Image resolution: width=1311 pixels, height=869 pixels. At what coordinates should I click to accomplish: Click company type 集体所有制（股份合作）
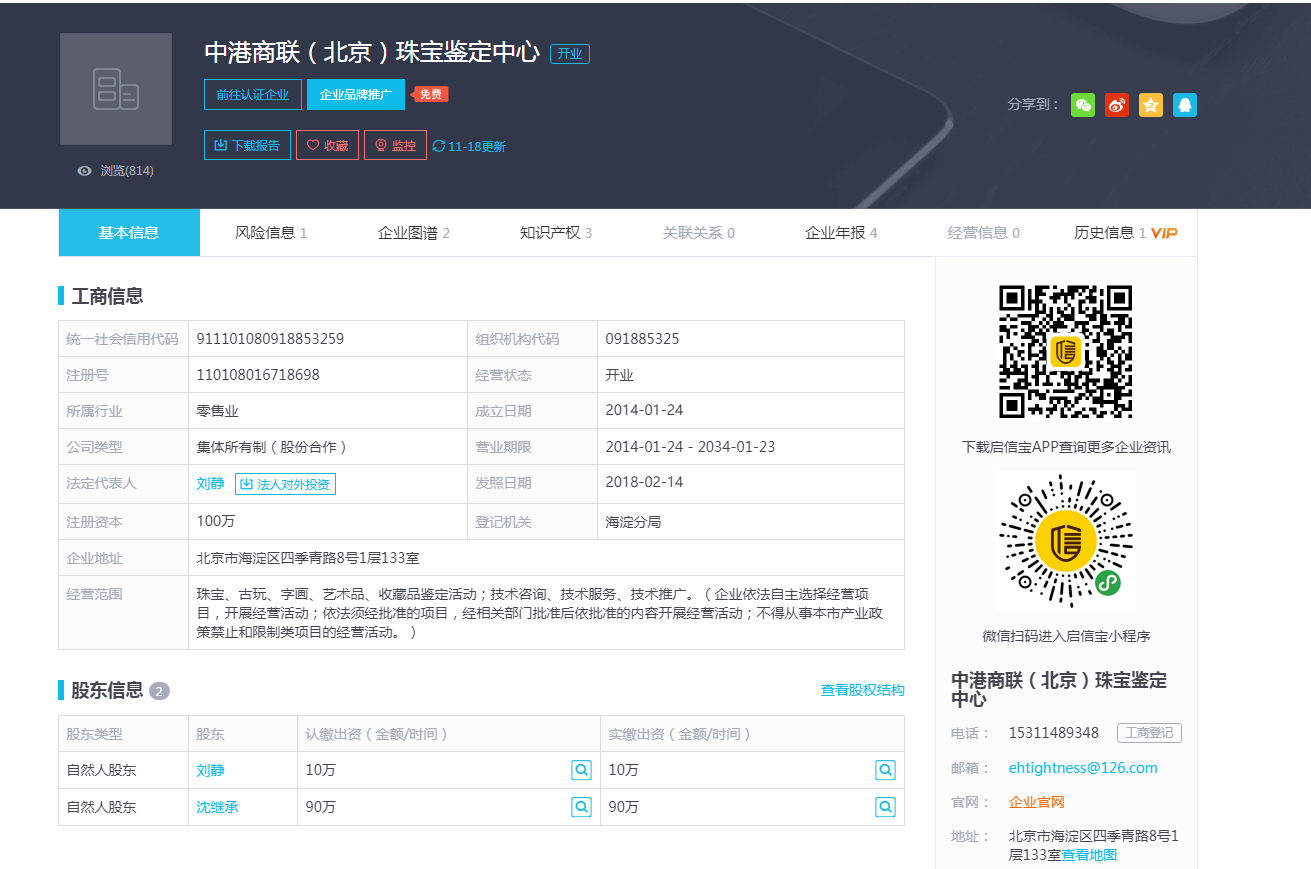[x=271, y=447]
